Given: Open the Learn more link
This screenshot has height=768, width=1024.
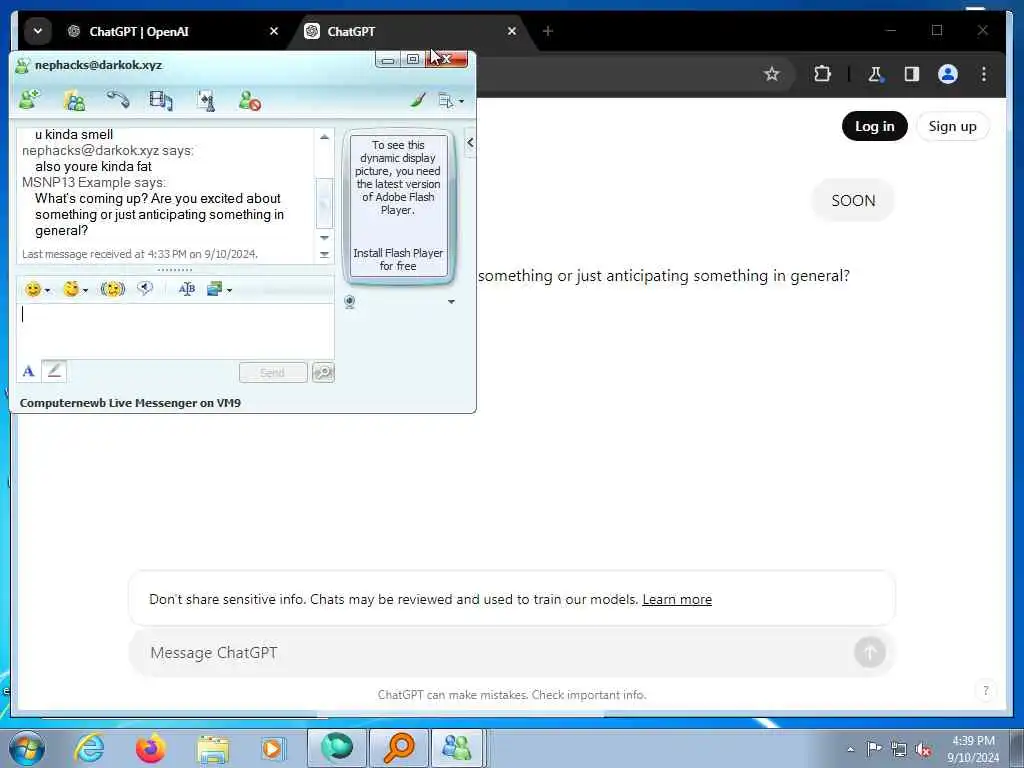Looking at the screenshot, I should coord(677,599).
